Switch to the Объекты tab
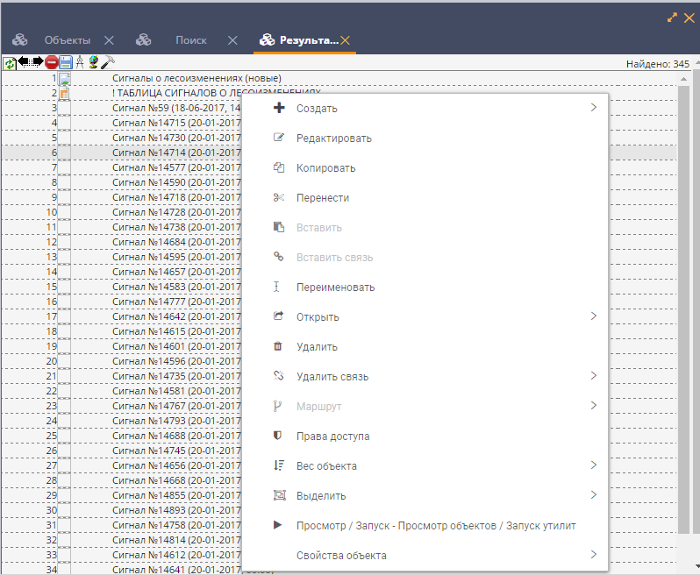The width and height of the screenshot is (700, 575). 66,40
